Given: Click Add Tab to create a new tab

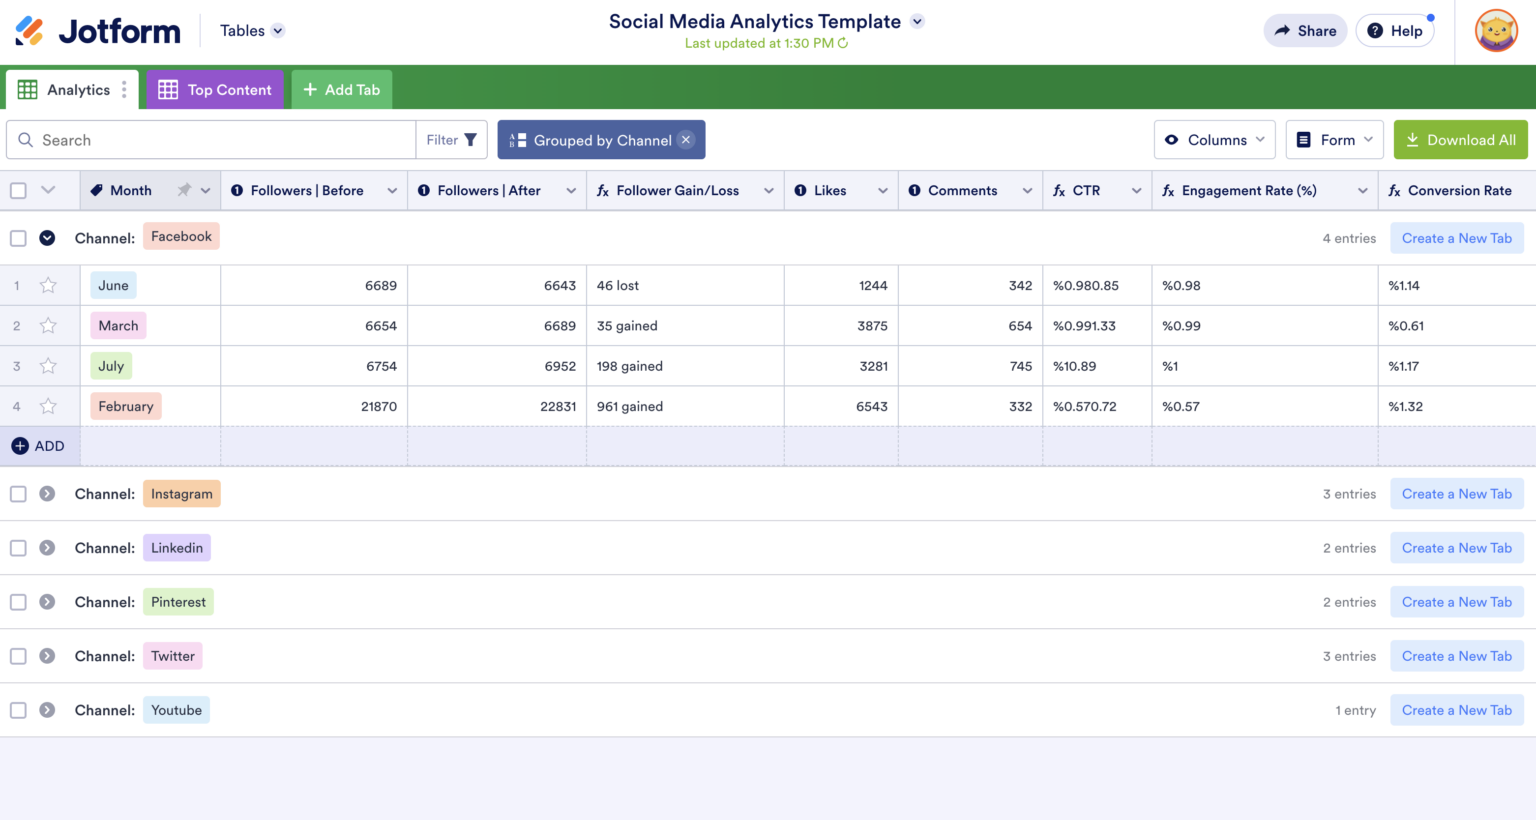Looking at the screenshot, I should pyautogui.click(x=341, y=89).
